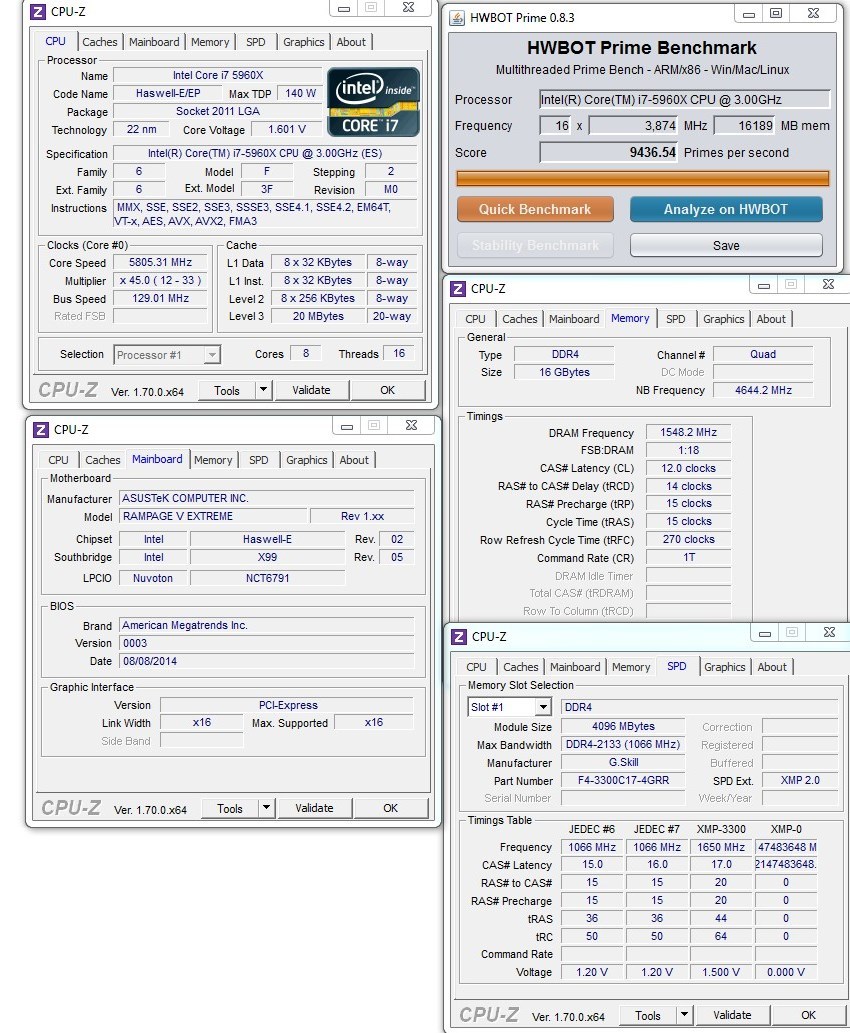The width and height of the screenshot is (850, 1033).
Task: Click the HWBOT Processor name field
Action: [685, 99]
